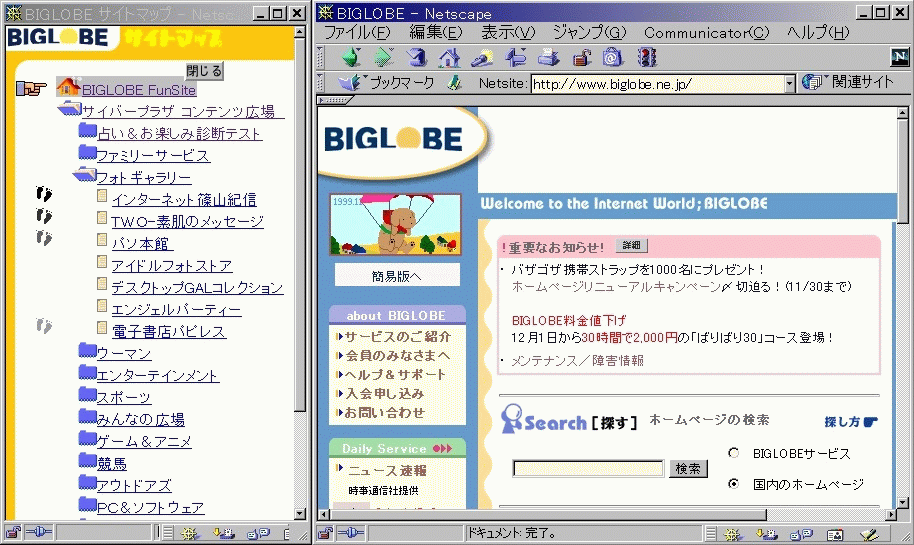Open the Communicator(C) menu

pos(706,33)
